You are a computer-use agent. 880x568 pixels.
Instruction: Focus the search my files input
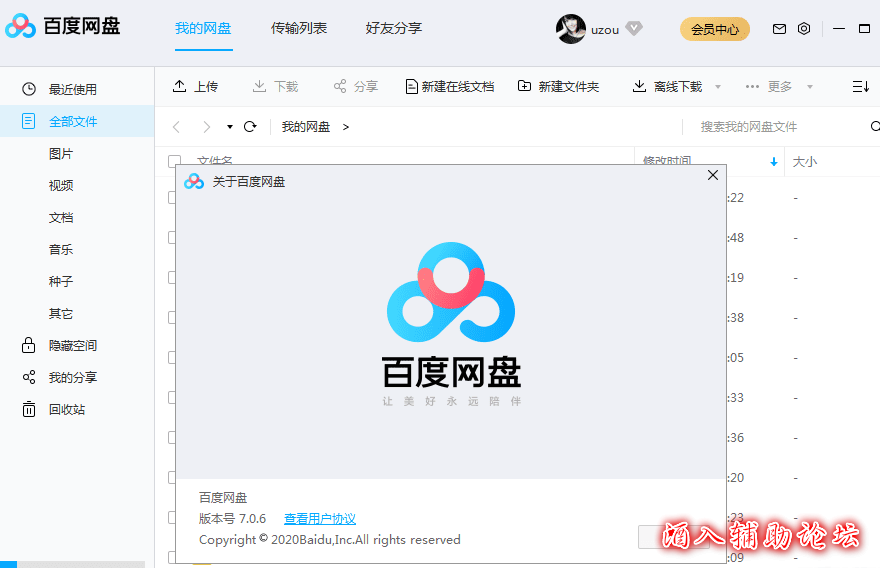770,127
